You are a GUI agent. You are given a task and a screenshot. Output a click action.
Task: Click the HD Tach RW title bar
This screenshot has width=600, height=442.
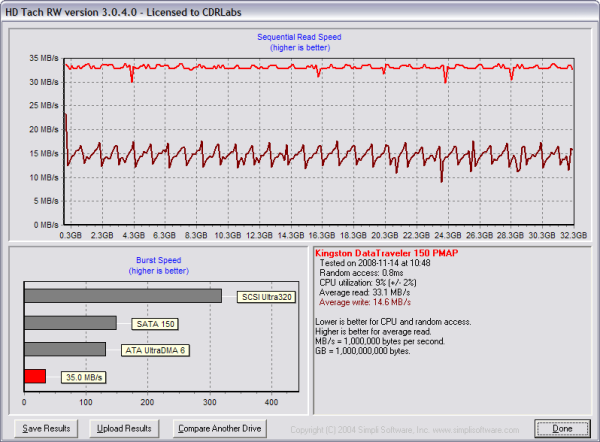point(300,9)
